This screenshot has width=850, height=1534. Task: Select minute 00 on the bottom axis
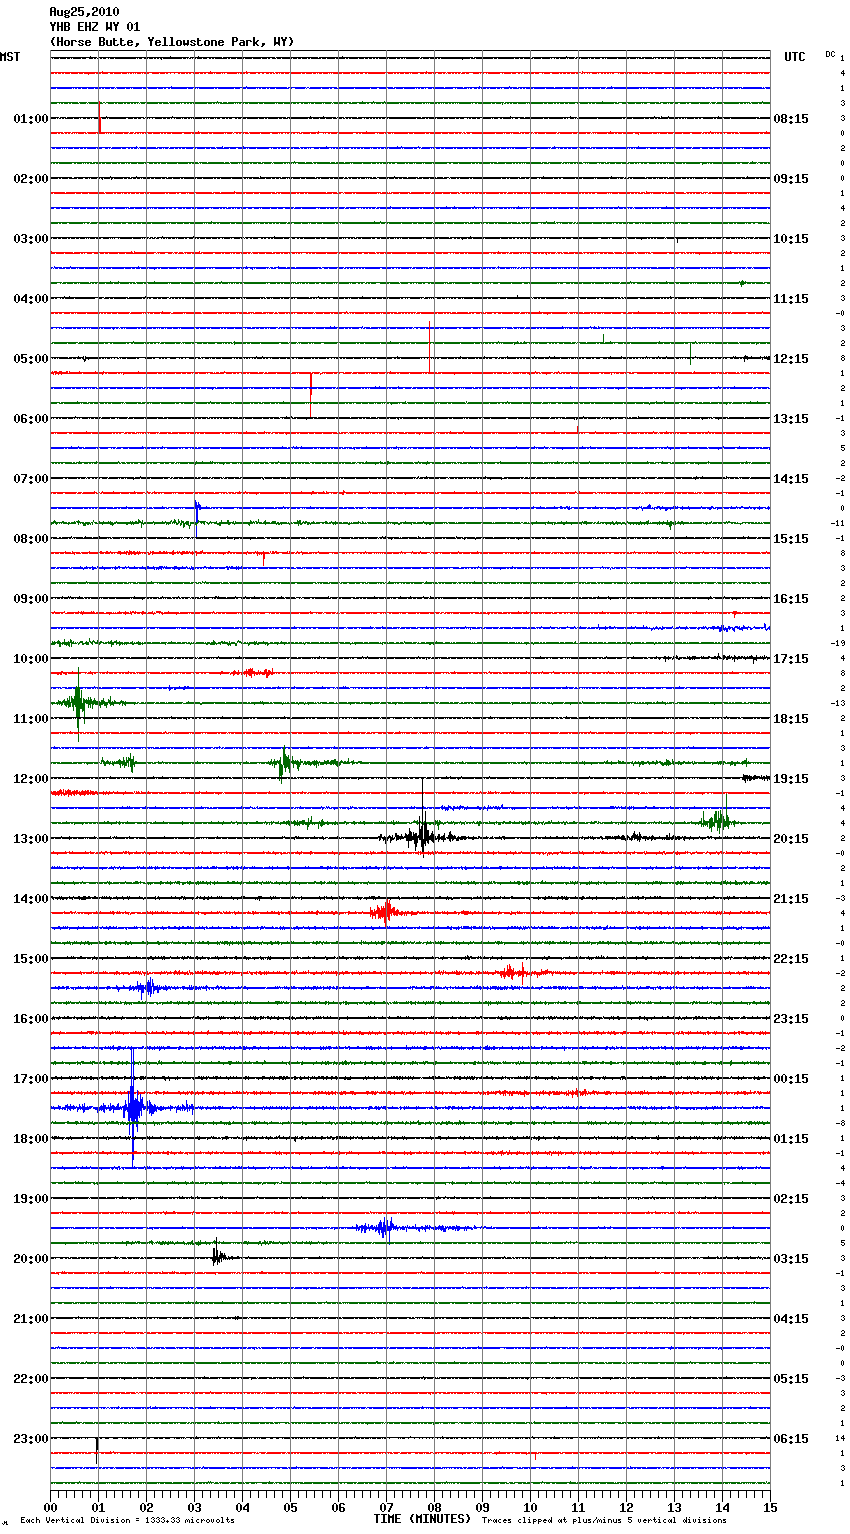pos(50,1507)
